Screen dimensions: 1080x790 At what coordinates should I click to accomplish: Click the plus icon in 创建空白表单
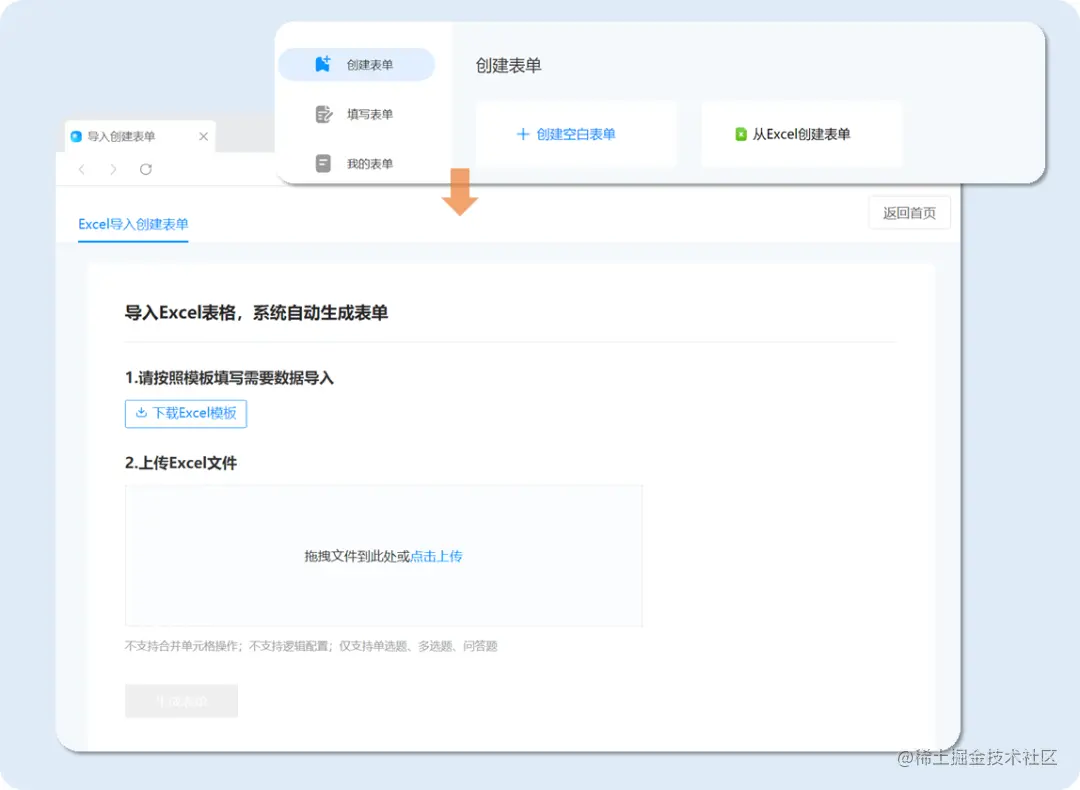(x=523, y=134)
